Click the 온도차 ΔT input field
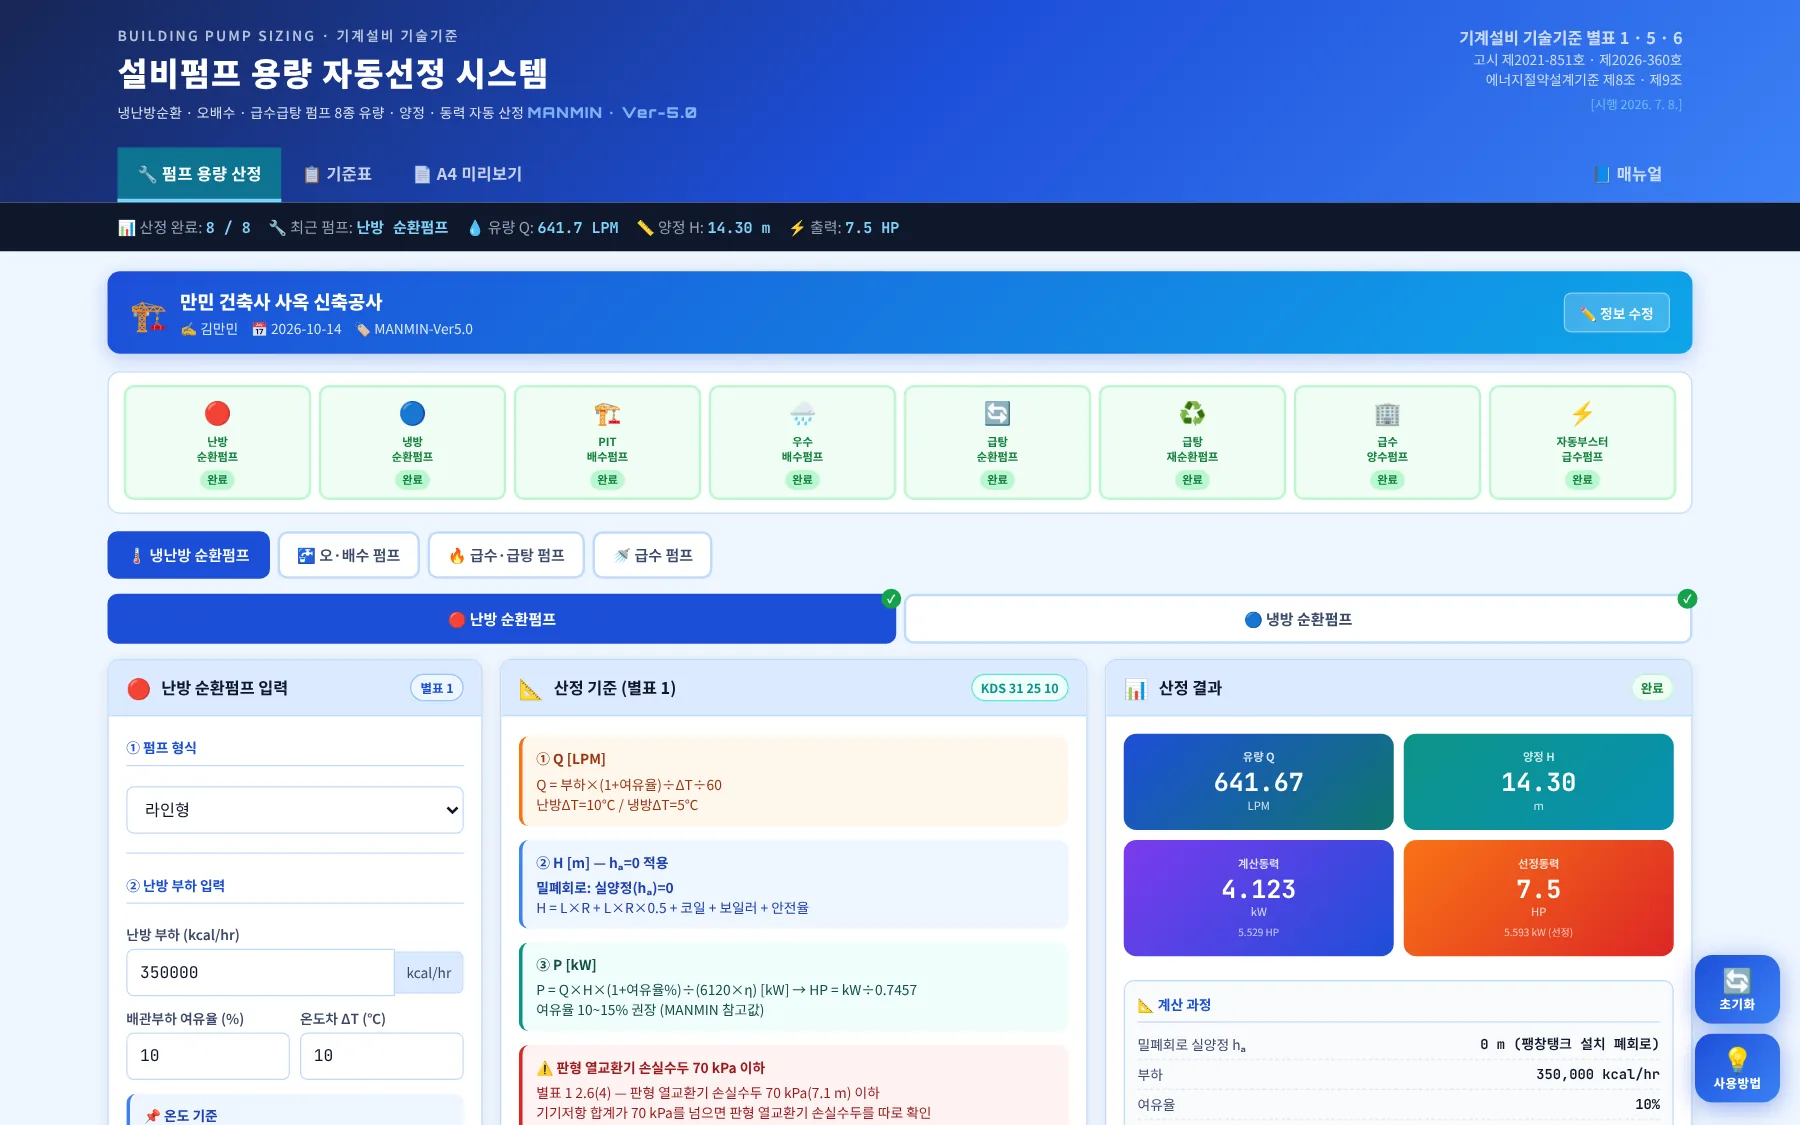The image size is (1800, 1125). 382,1056
